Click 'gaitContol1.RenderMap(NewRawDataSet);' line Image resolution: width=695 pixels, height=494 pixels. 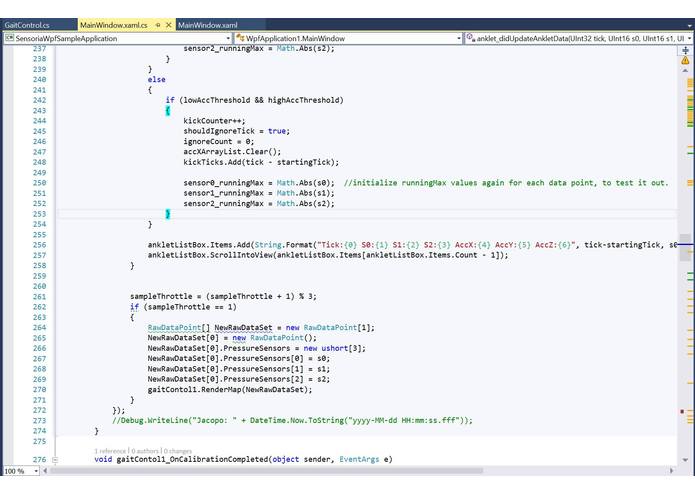[x=230, y=390]
